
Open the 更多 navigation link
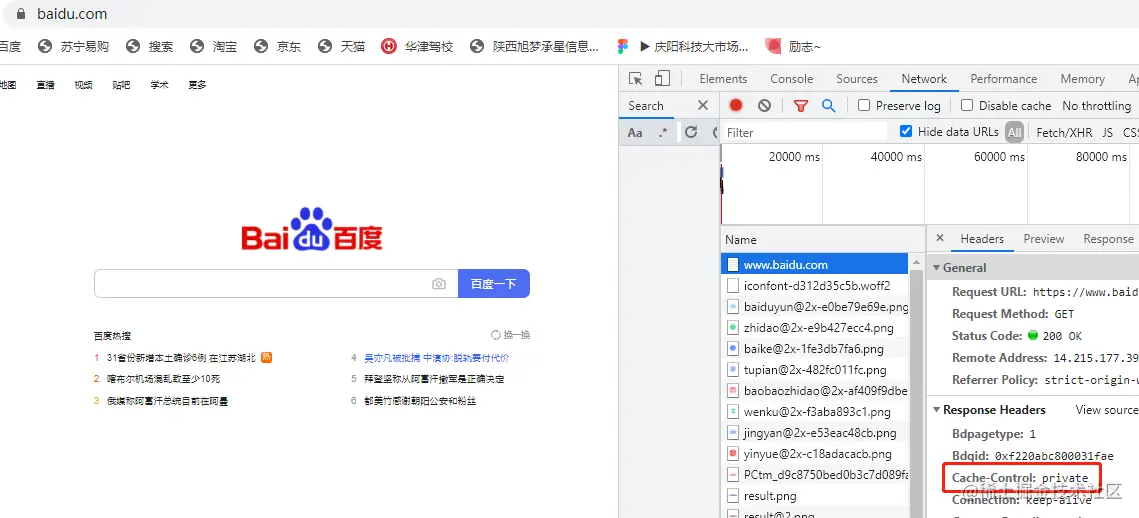click(197, 85)
